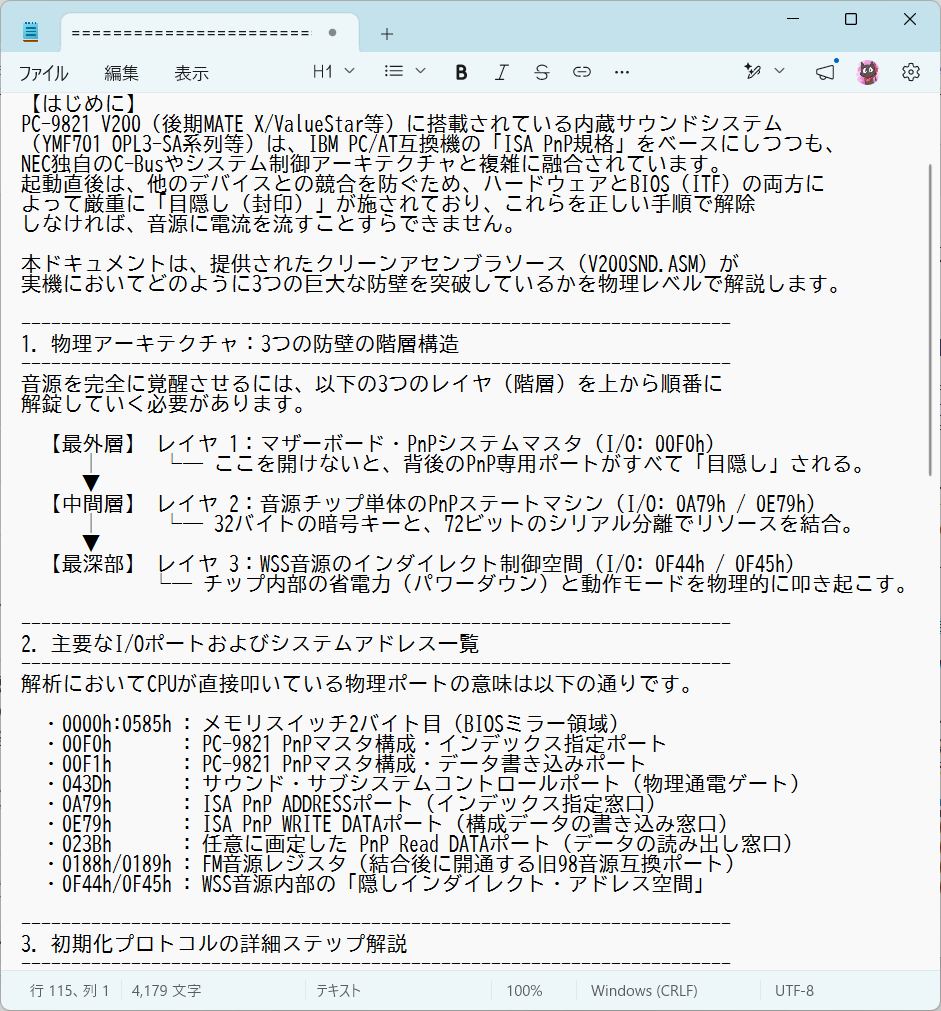
Task: Open a new tab with plus button
Action: pos(387,34)
